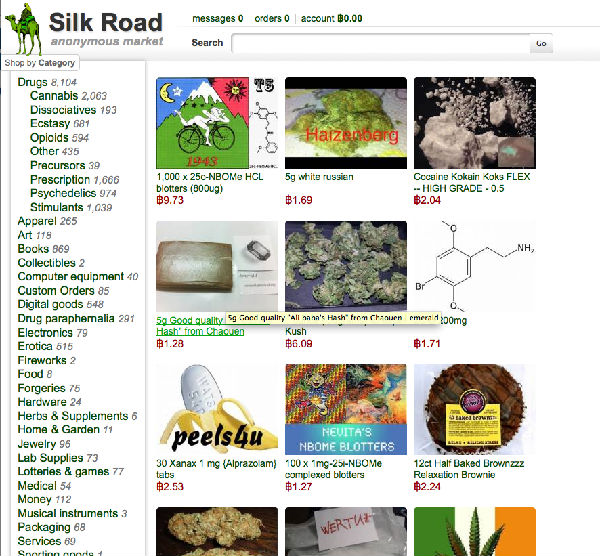The height and width of the screenshot is (556, 600).
Task: Open the Haizenberg product thumbnail
Action: point(346,123)
